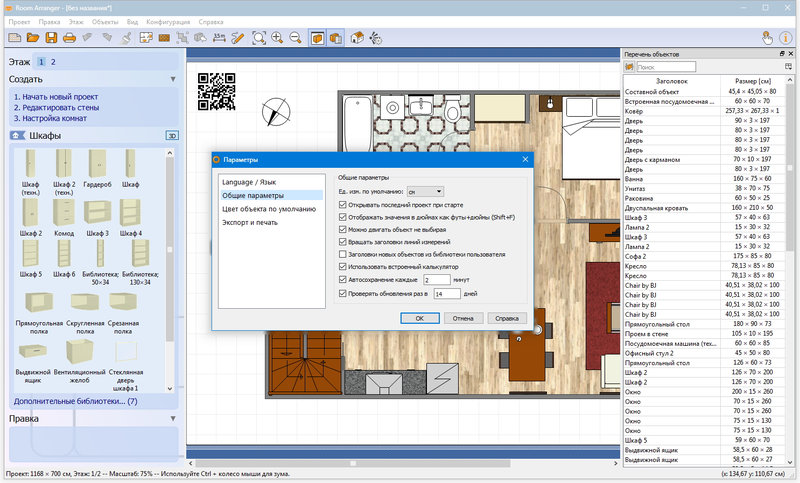Toggle 'Открывать последний проект при старте' checkbox
The width and height of the screenshot is (800, 483).
pyautogui.click(x=343, y=205)
